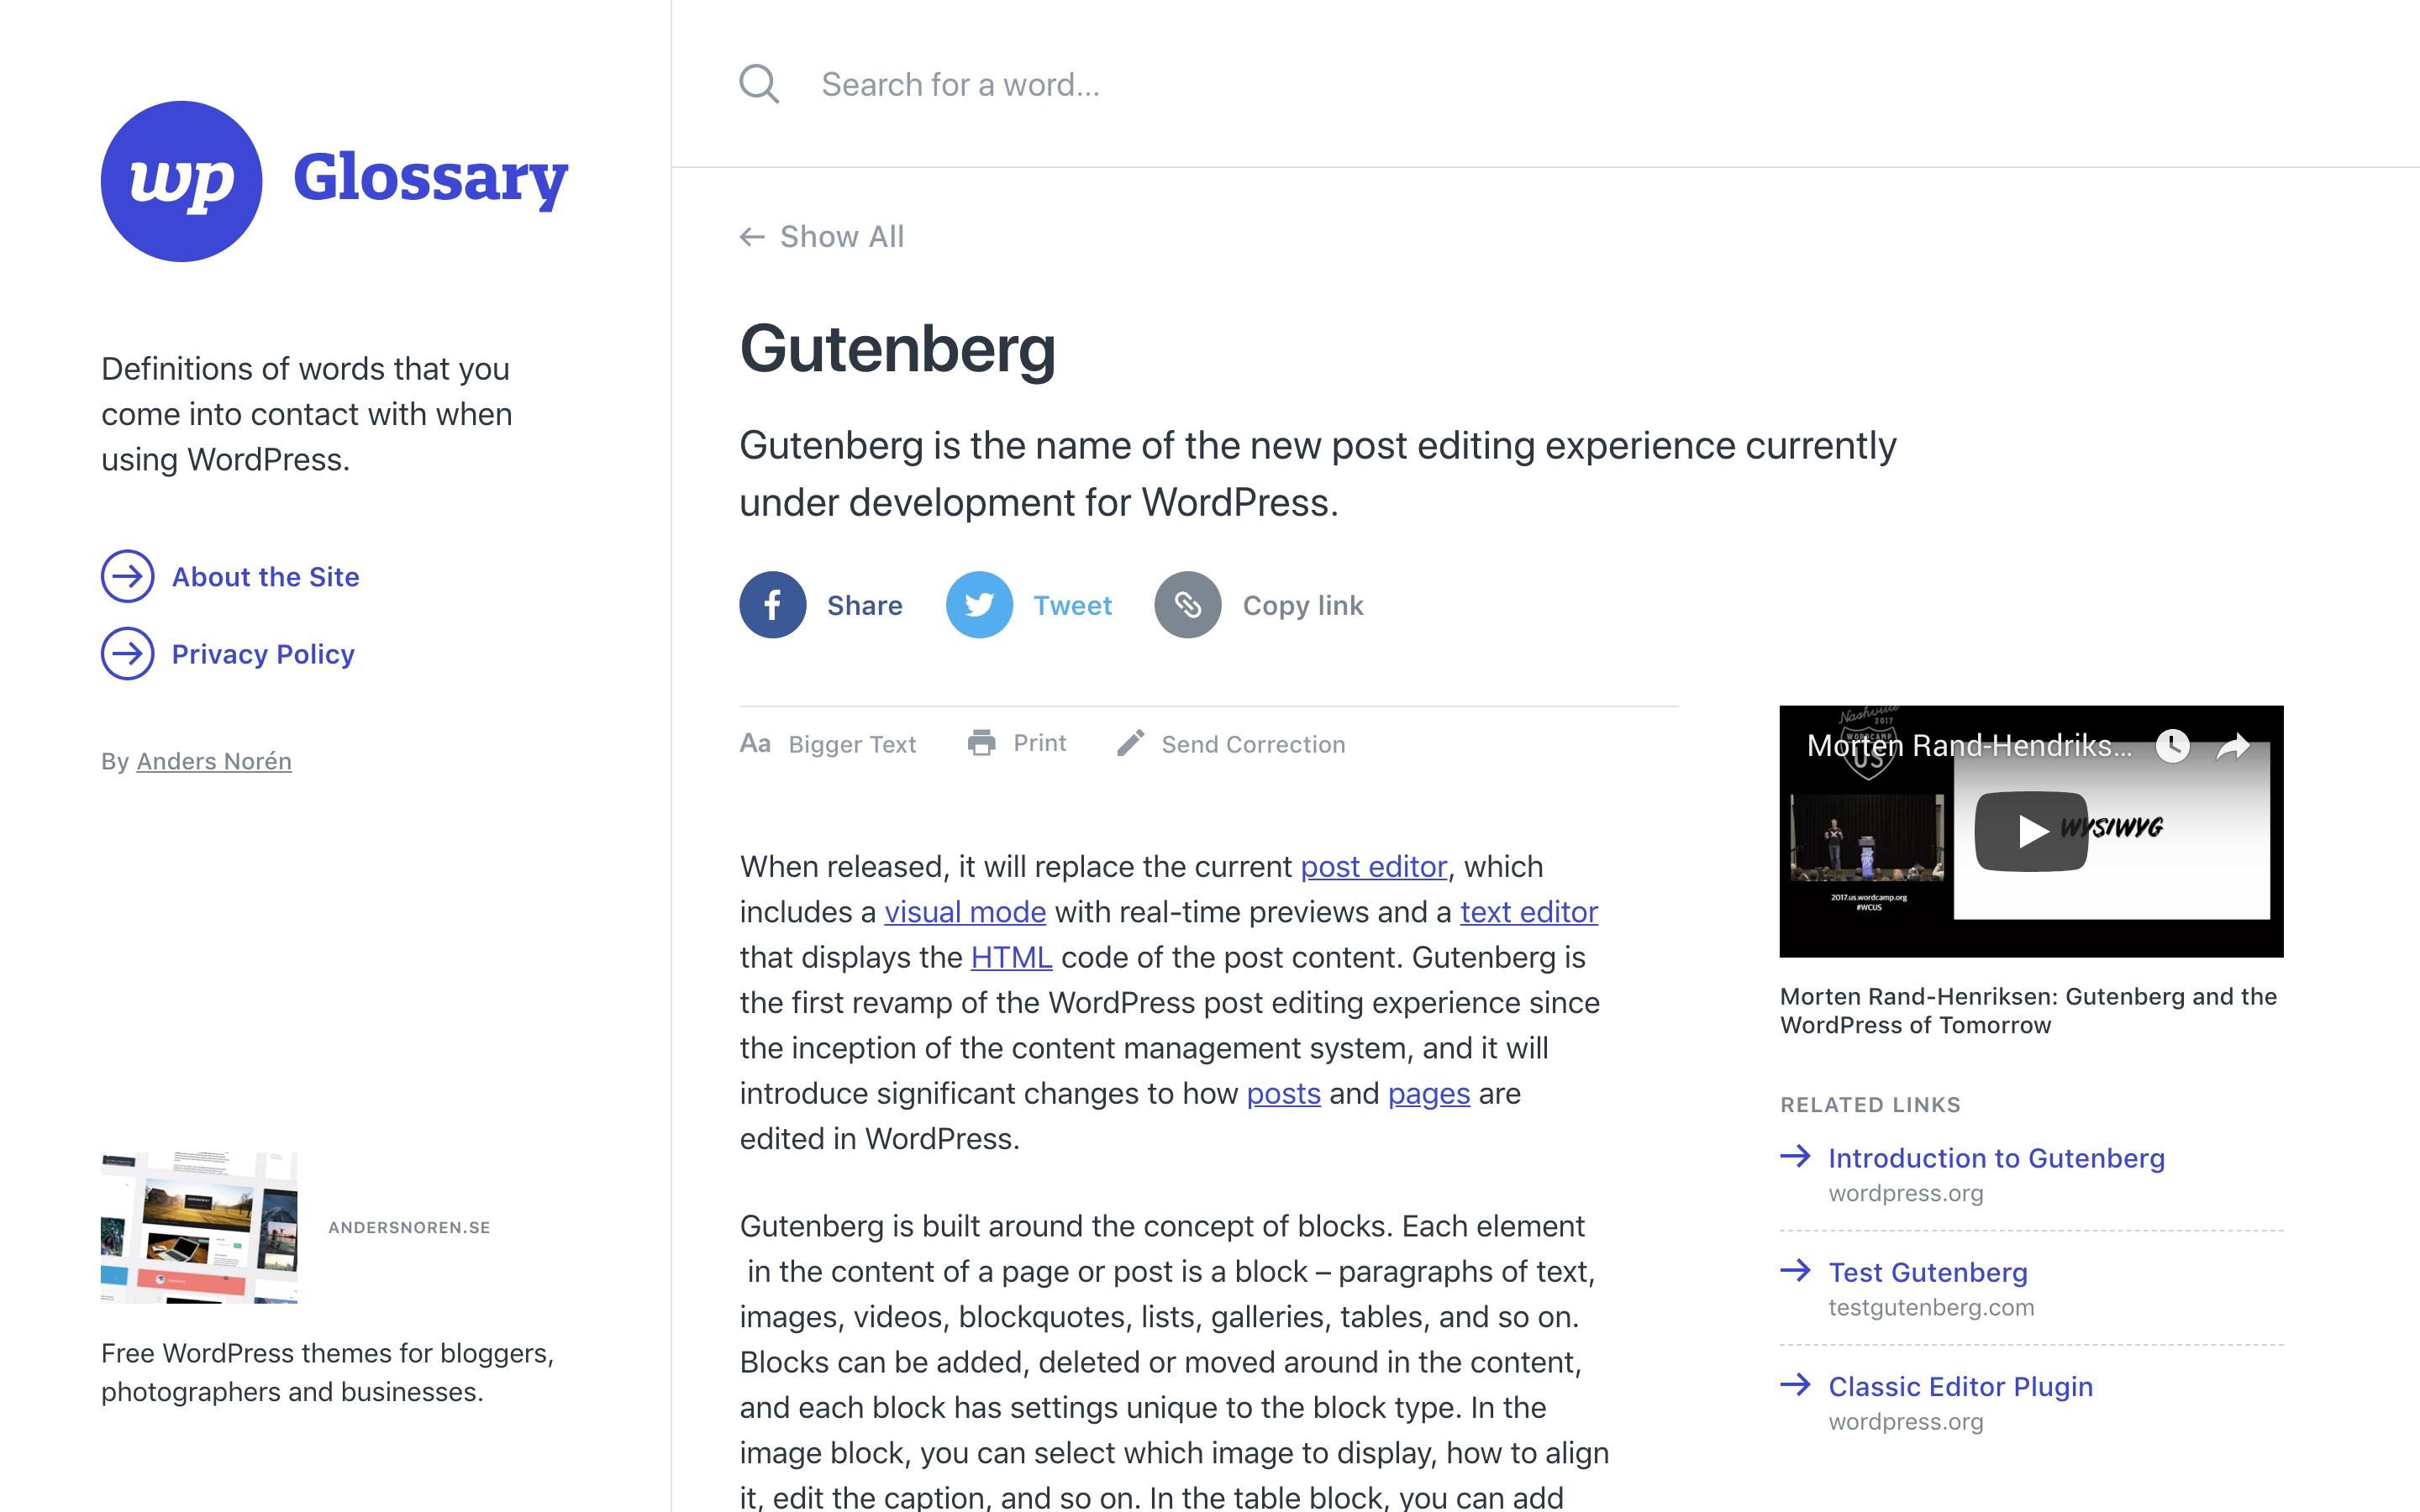Open Classic Editor Plugin link
2420x1512 pixels.
point(1960,1386)
